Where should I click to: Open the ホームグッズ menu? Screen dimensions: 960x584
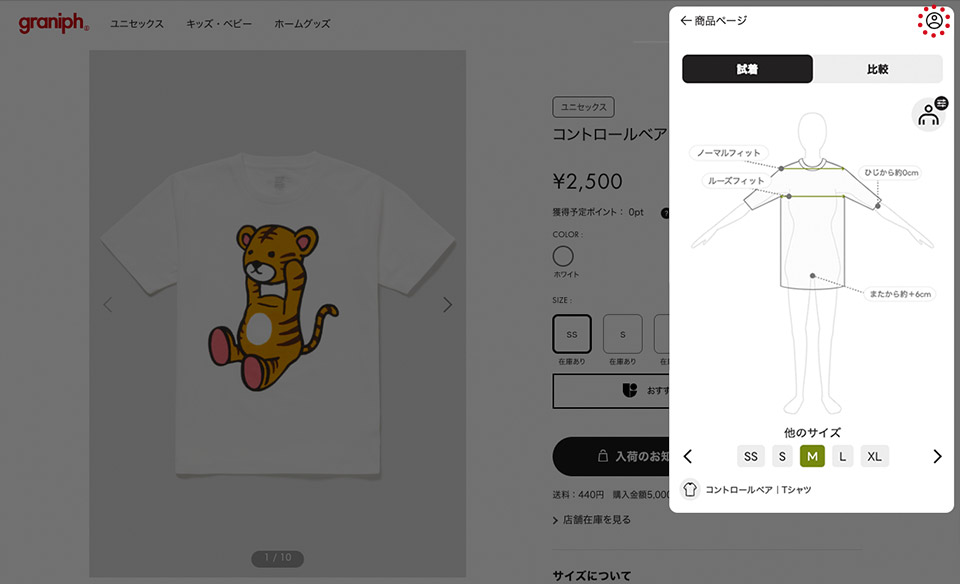pos(302,24)
